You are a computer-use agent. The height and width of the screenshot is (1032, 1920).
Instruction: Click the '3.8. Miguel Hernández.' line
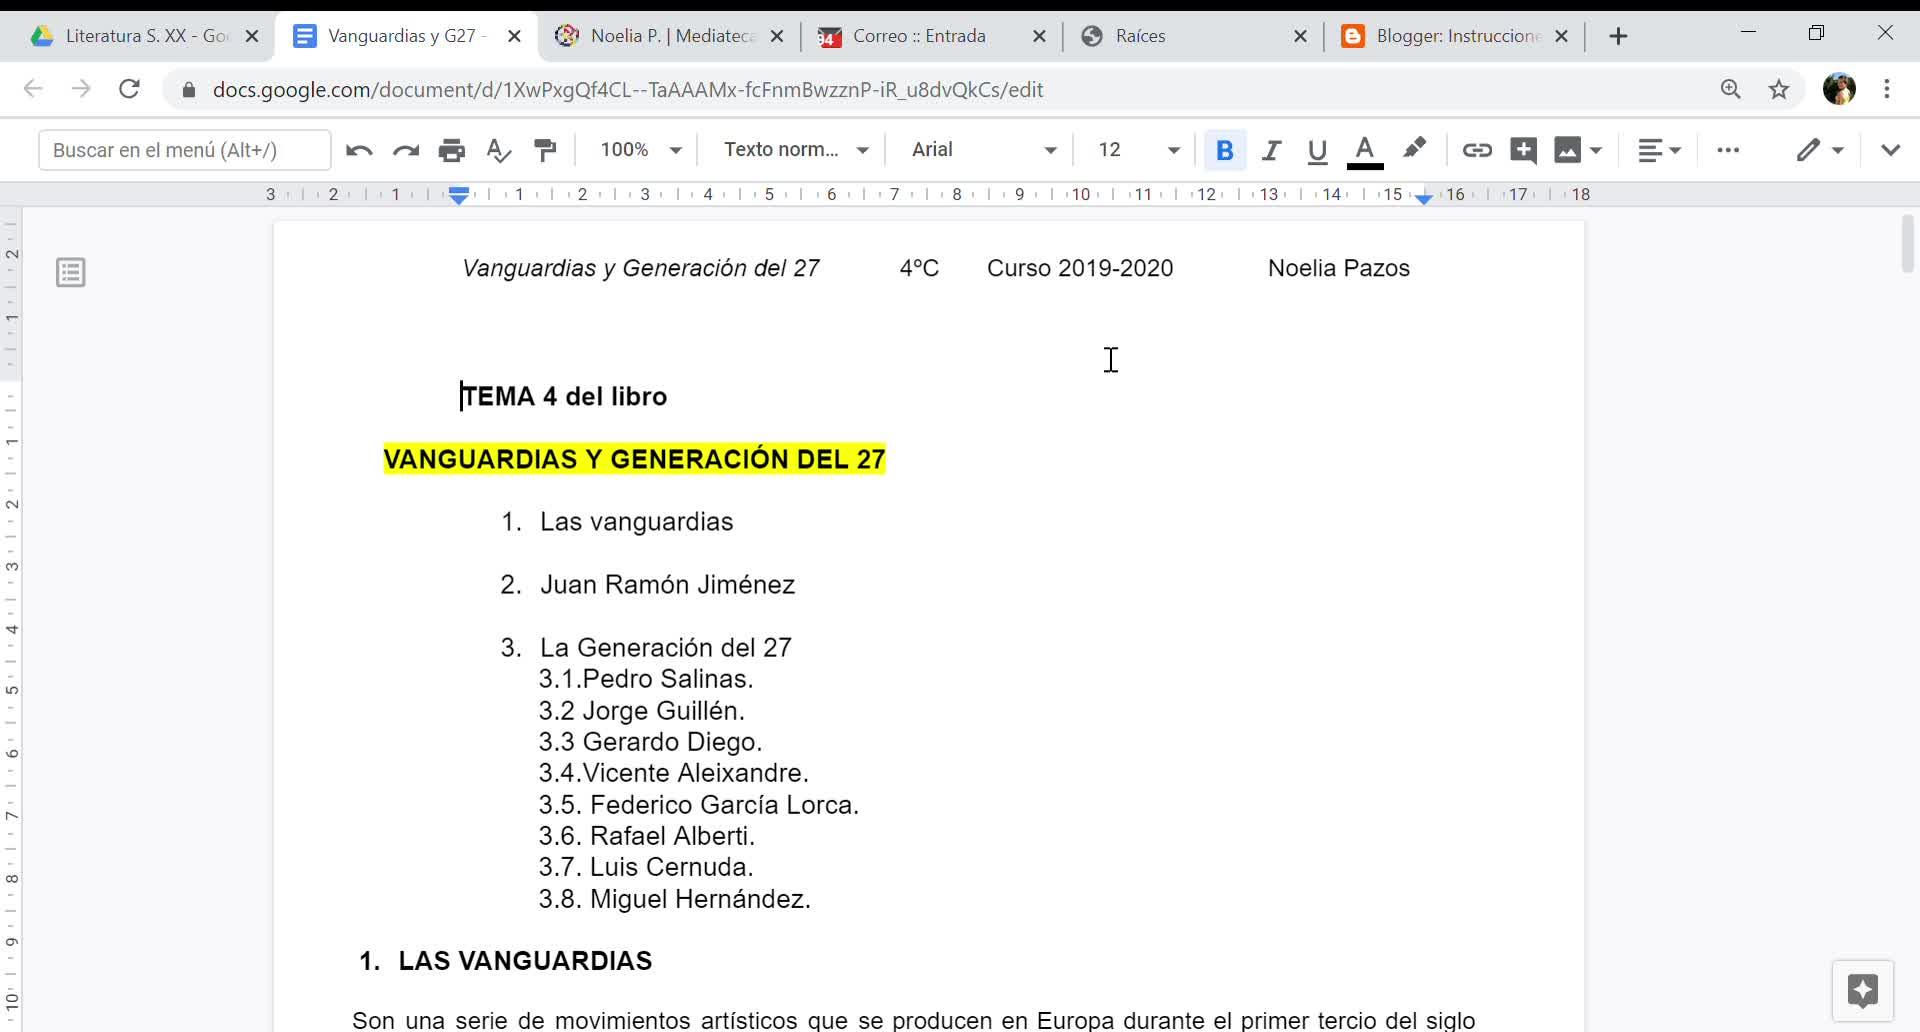click(x=675, y=899)
